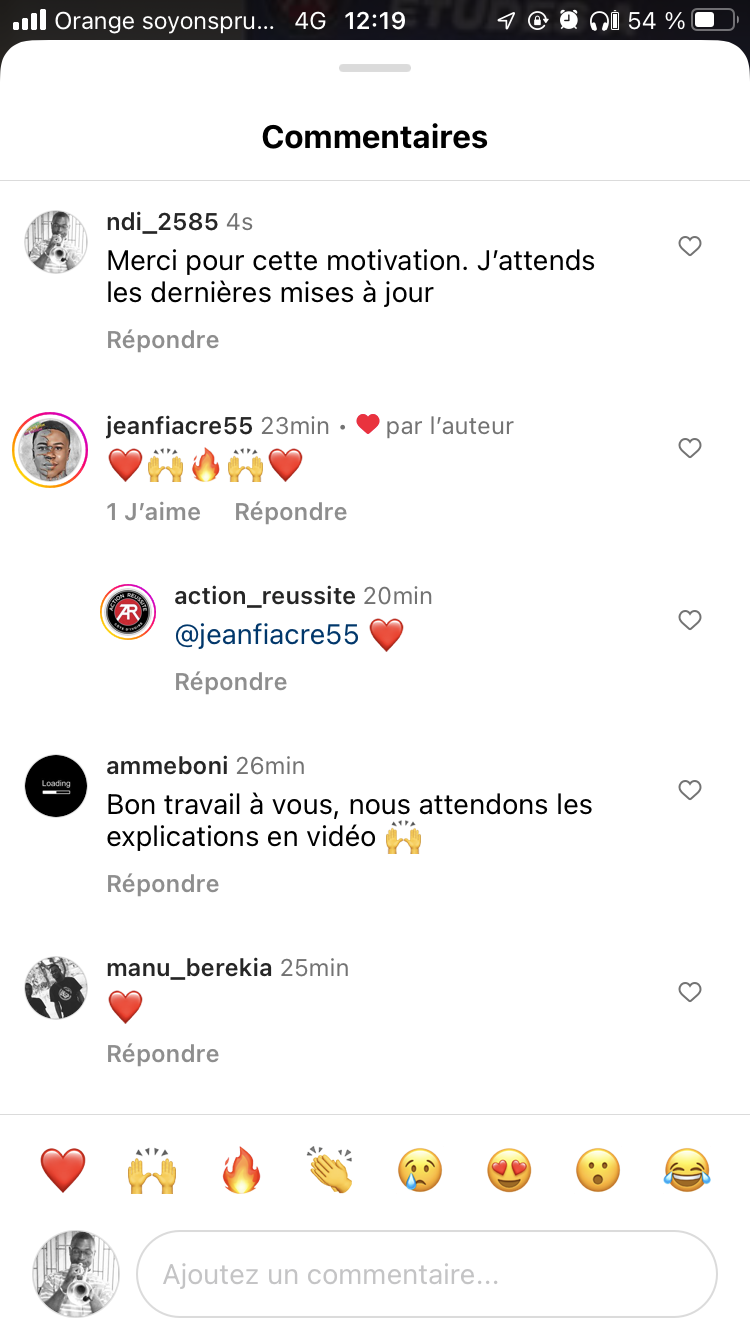Screen dimensions: 750x1334
Task: Like the comment by ammeboni
Action: pyautogui.click(x=690, y=790)
